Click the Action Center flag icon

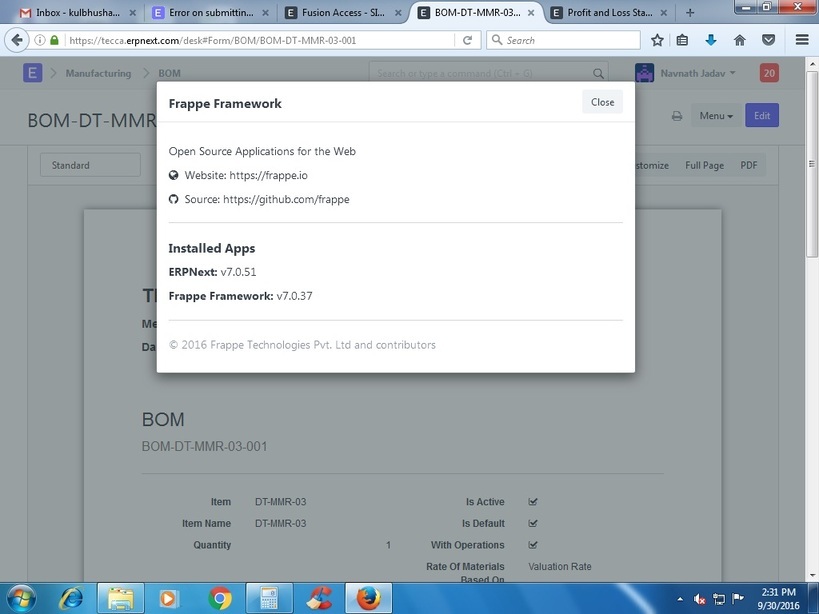(738, 598)
